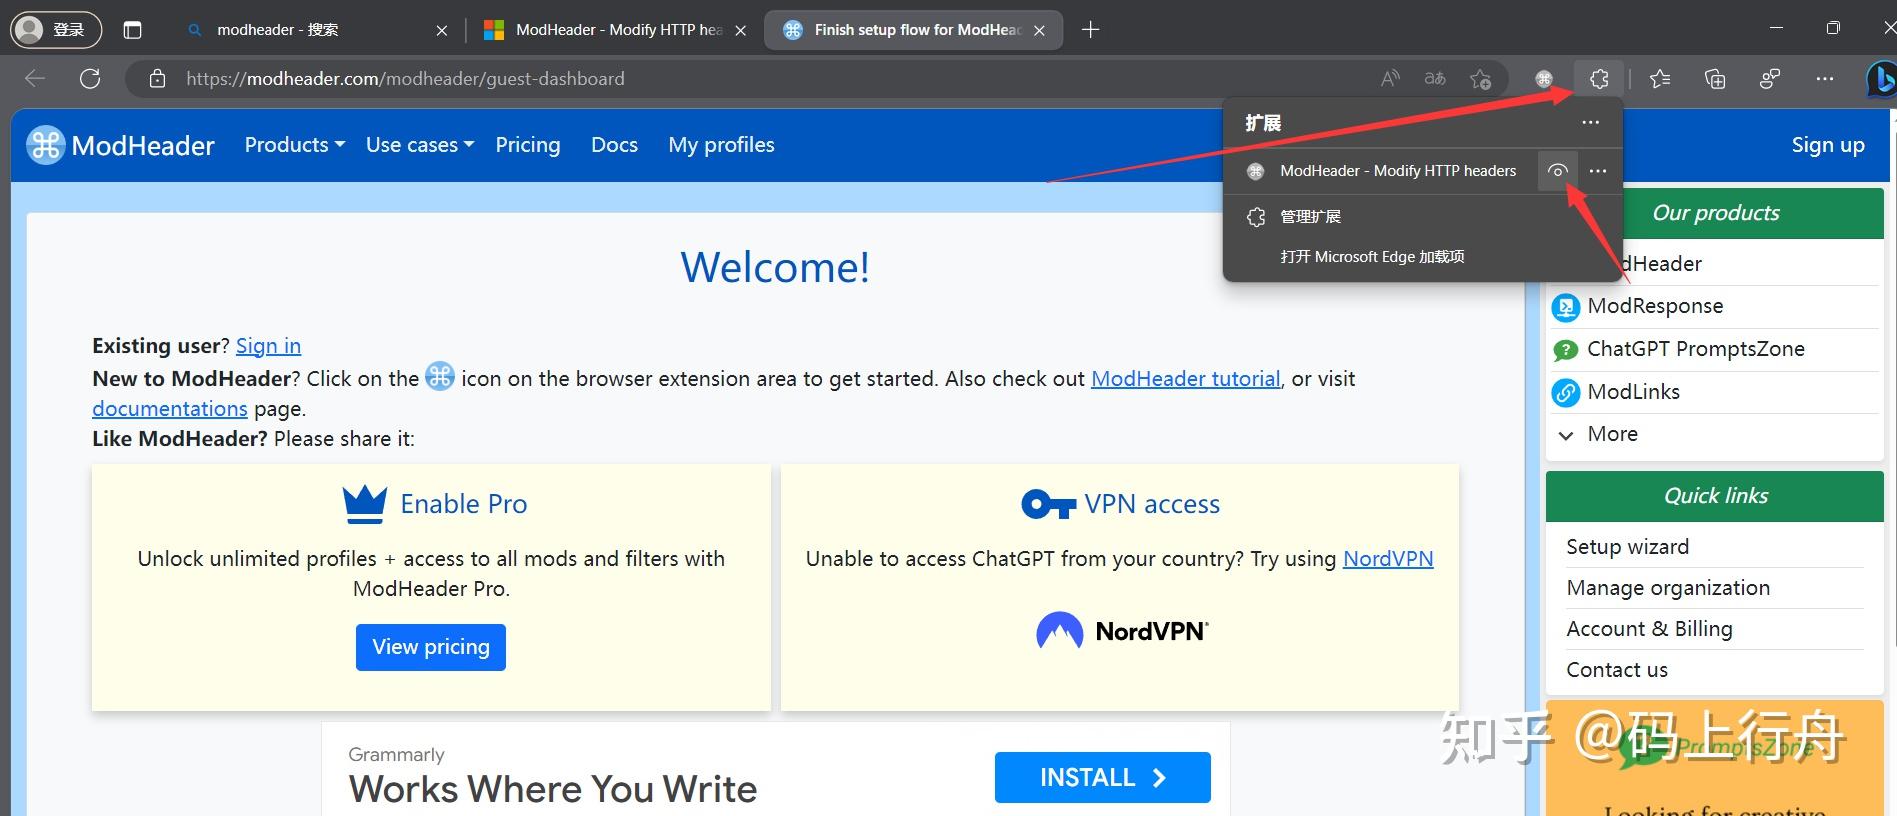Follow the NordVPN text link
Image resolution: width=1897 pixels, height=816 pixels.
(x=1388, y=559)
